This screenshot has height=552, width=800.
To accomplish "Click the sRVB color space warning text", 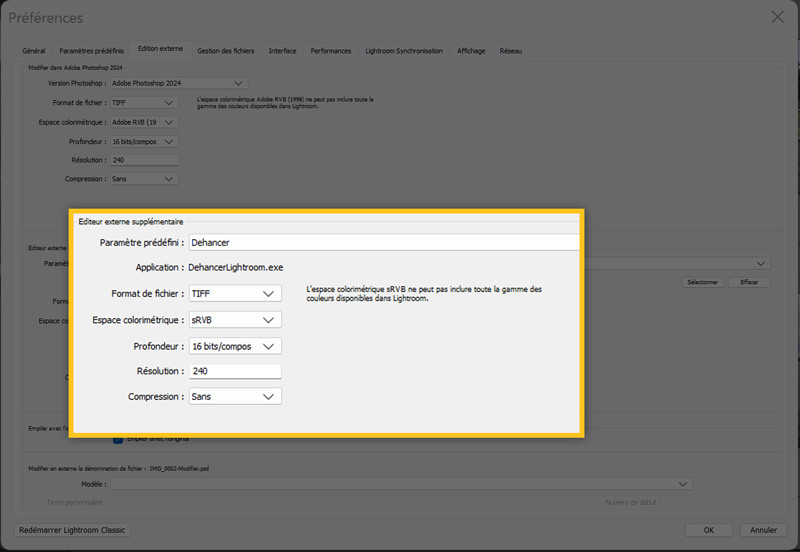I will tap(424, 293).
